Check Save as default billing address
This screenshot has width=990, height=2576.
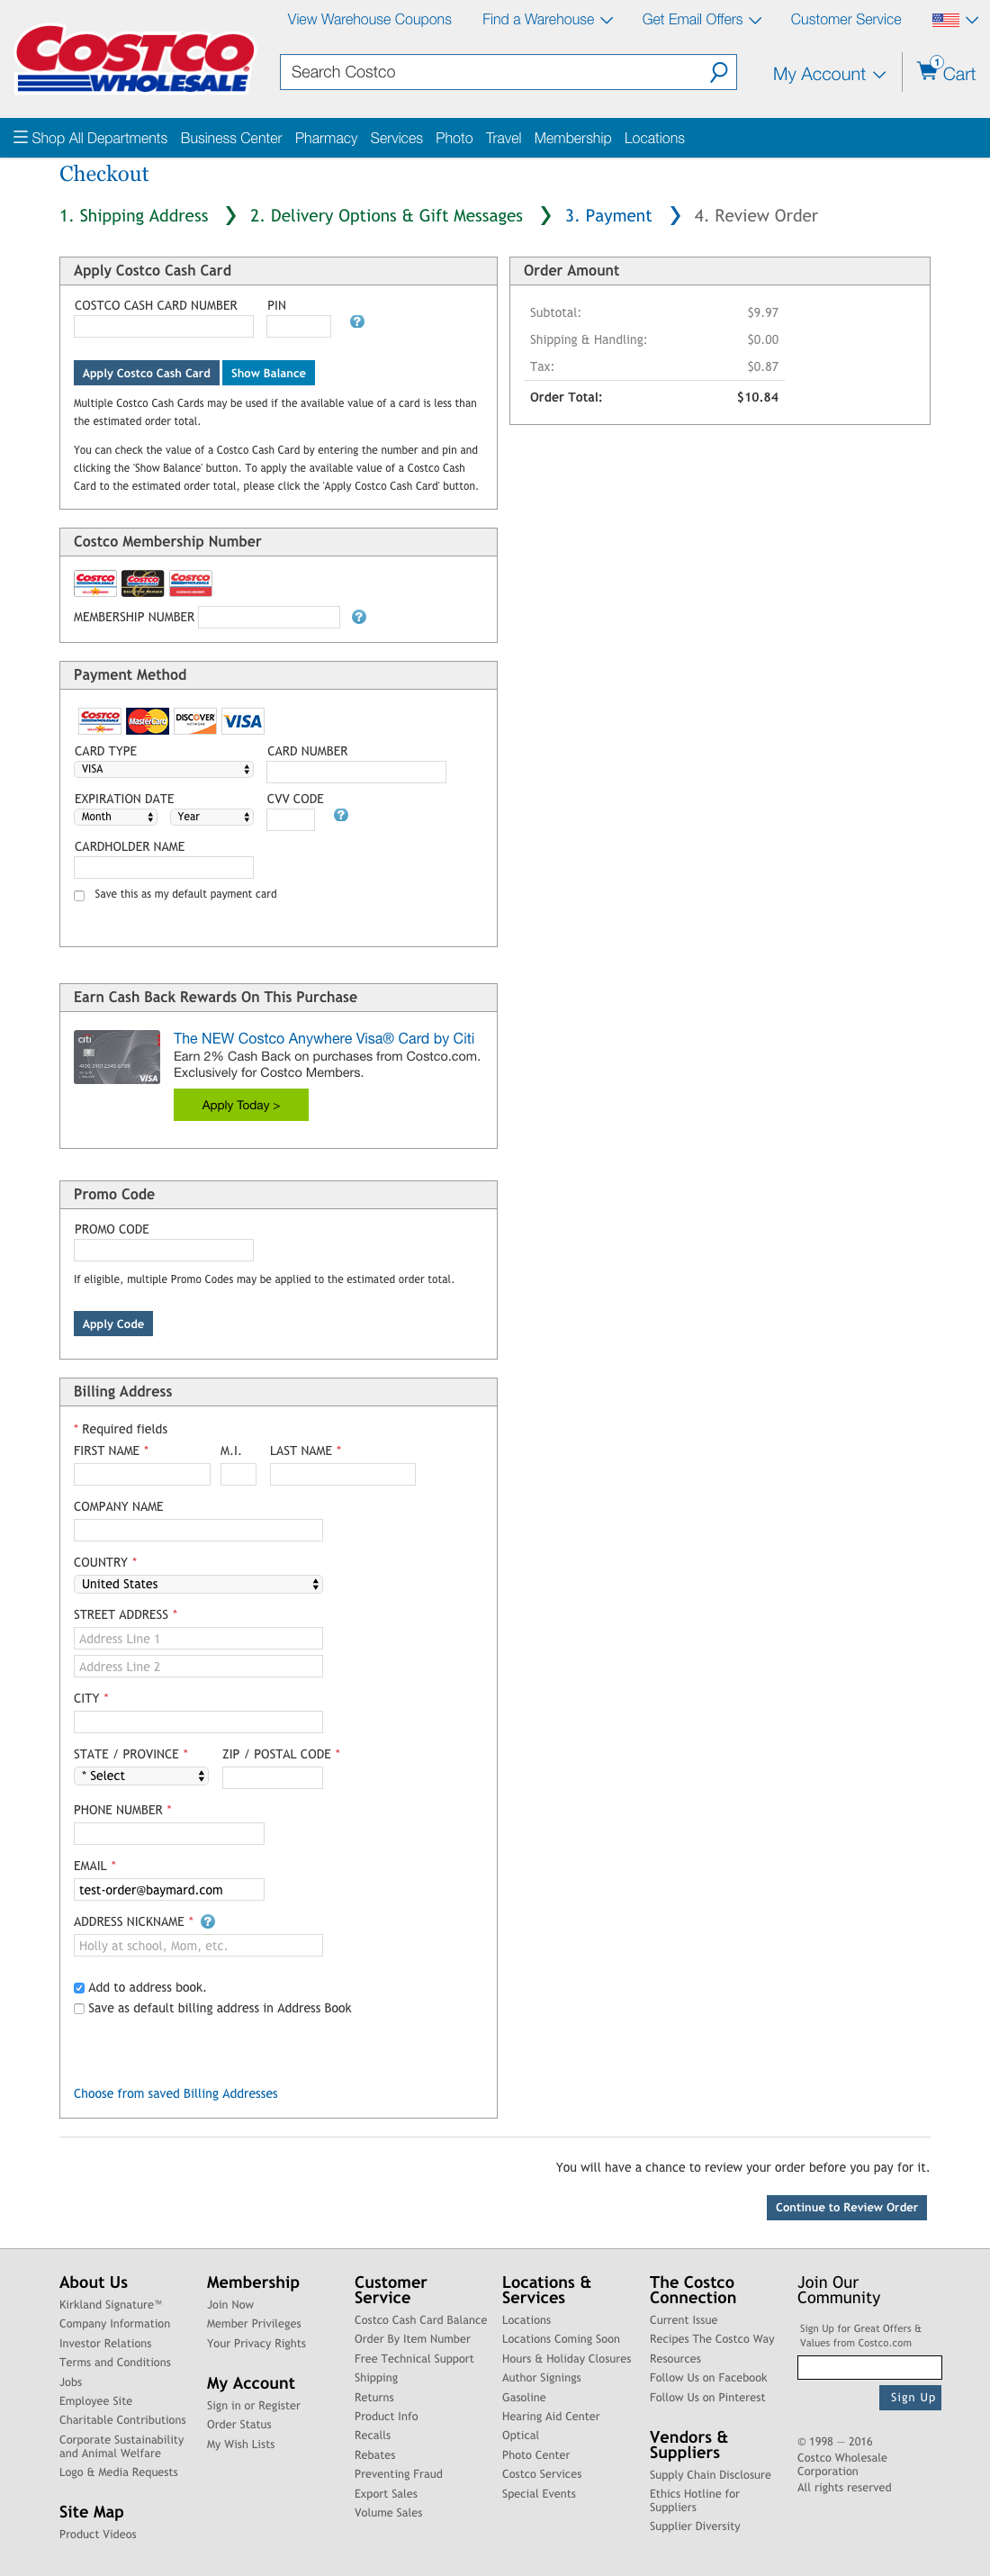(x=79, y=2008)
